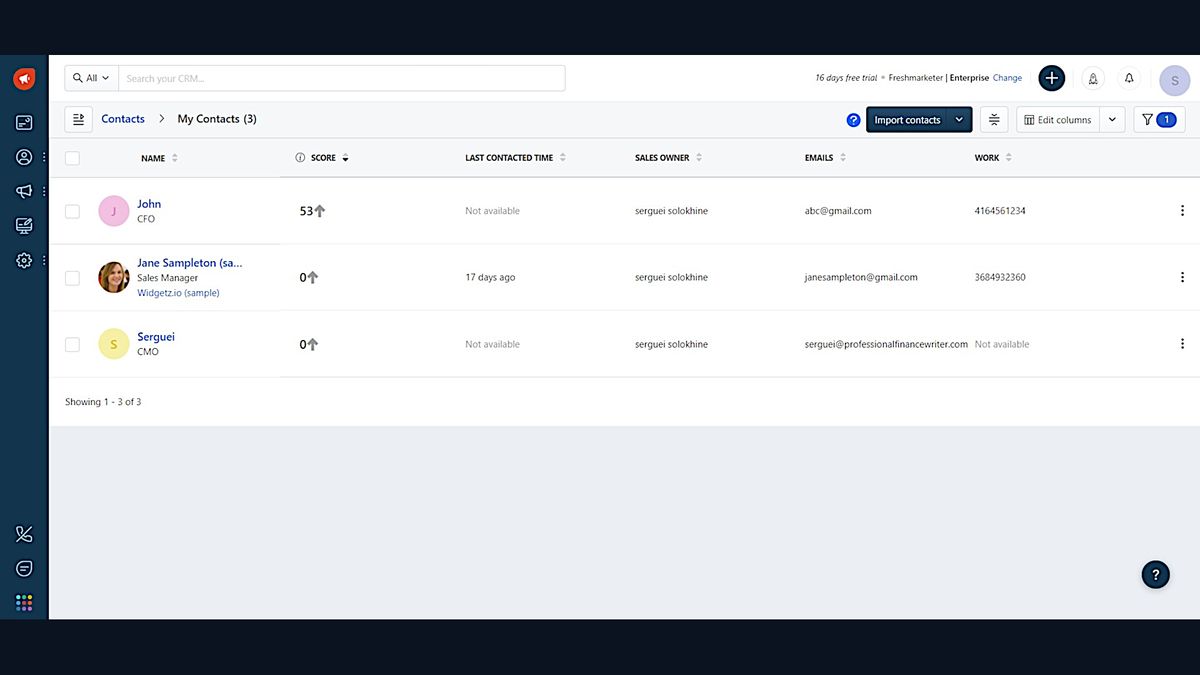This screenshot has height=675, width=1200.
Task: Toggle the contacts list view menu icon
Action: 79,119
